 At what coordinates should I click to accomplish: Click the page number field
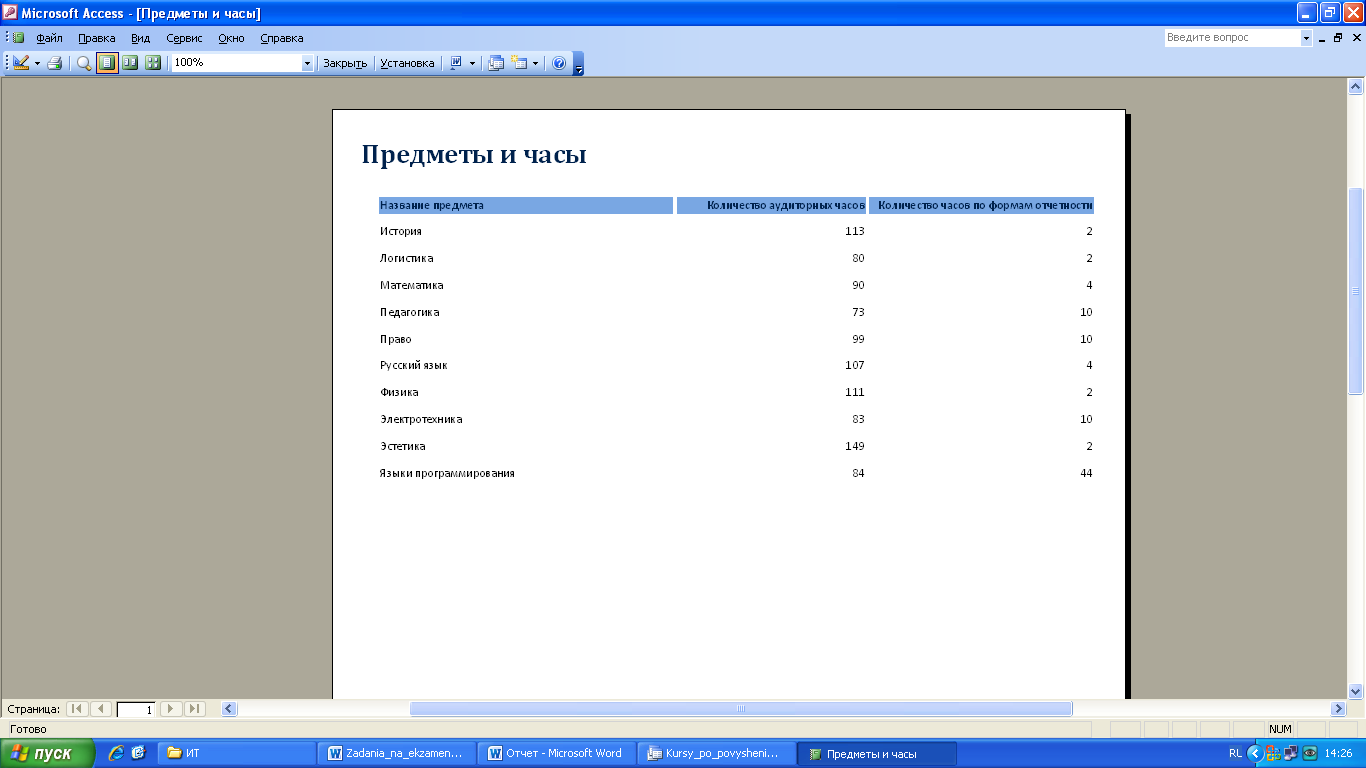[x=136, y=709]
